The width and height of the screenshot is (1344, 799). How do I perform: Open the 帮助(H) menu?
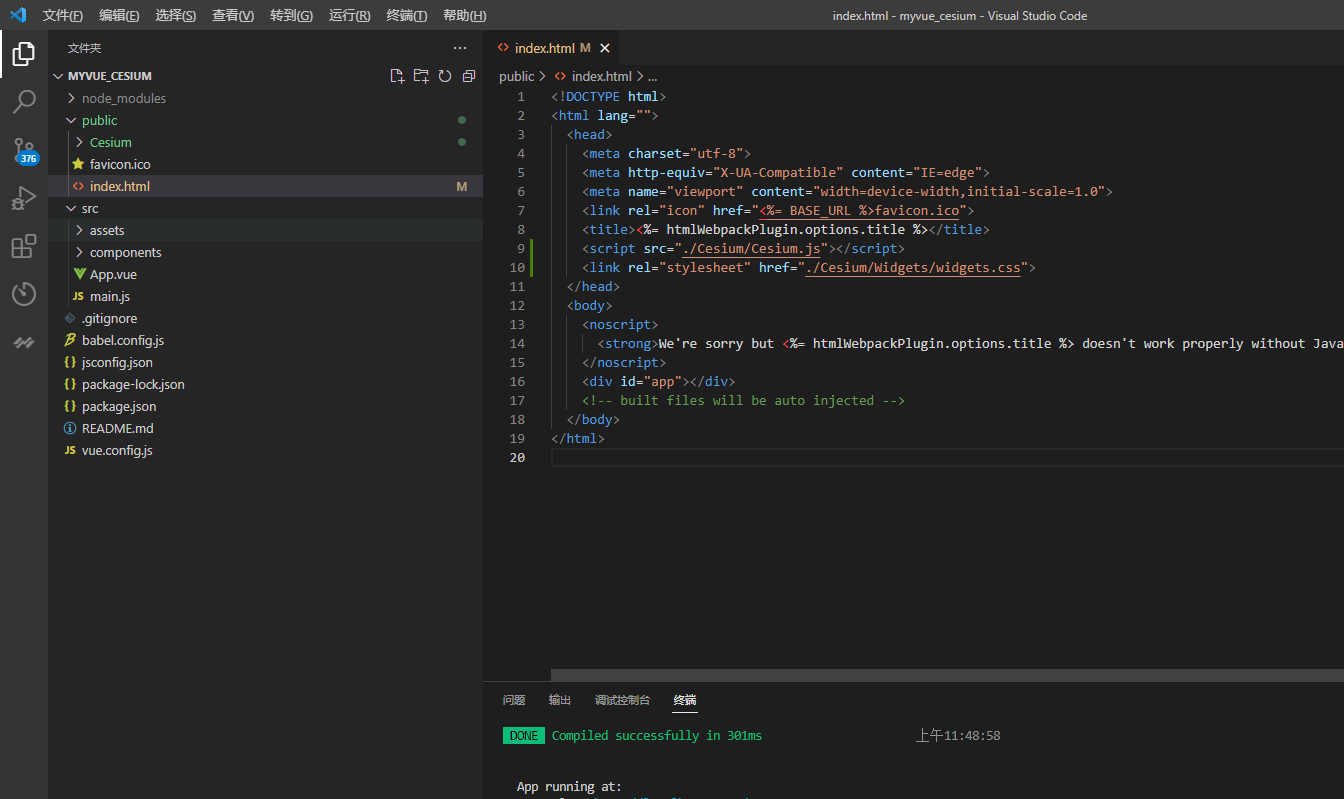pyautogui.click(x=464, y=15)
